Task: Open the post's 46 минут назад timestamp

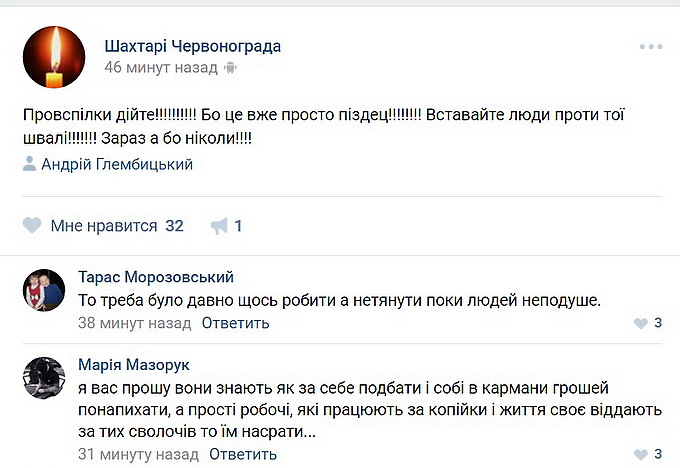Action: (160, 68)
